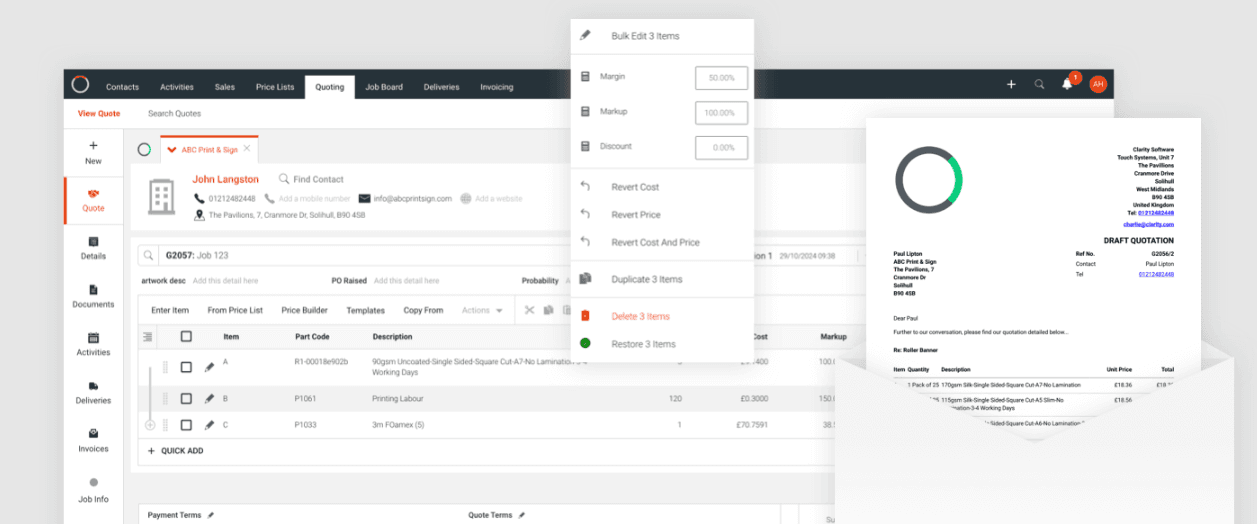Select Bulk Edit 3 Items
This screenshot has width=1257, height=524.
point(645,36)
